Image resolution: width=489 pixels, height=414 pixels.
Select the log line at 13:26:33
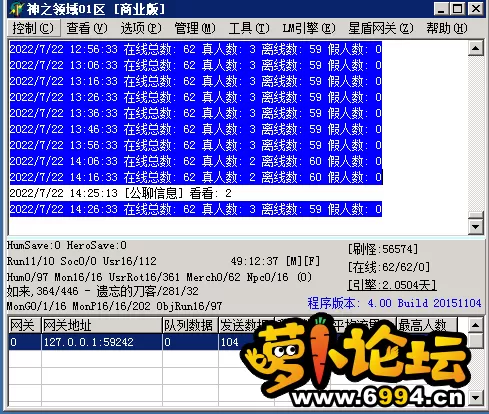[196, 97]
